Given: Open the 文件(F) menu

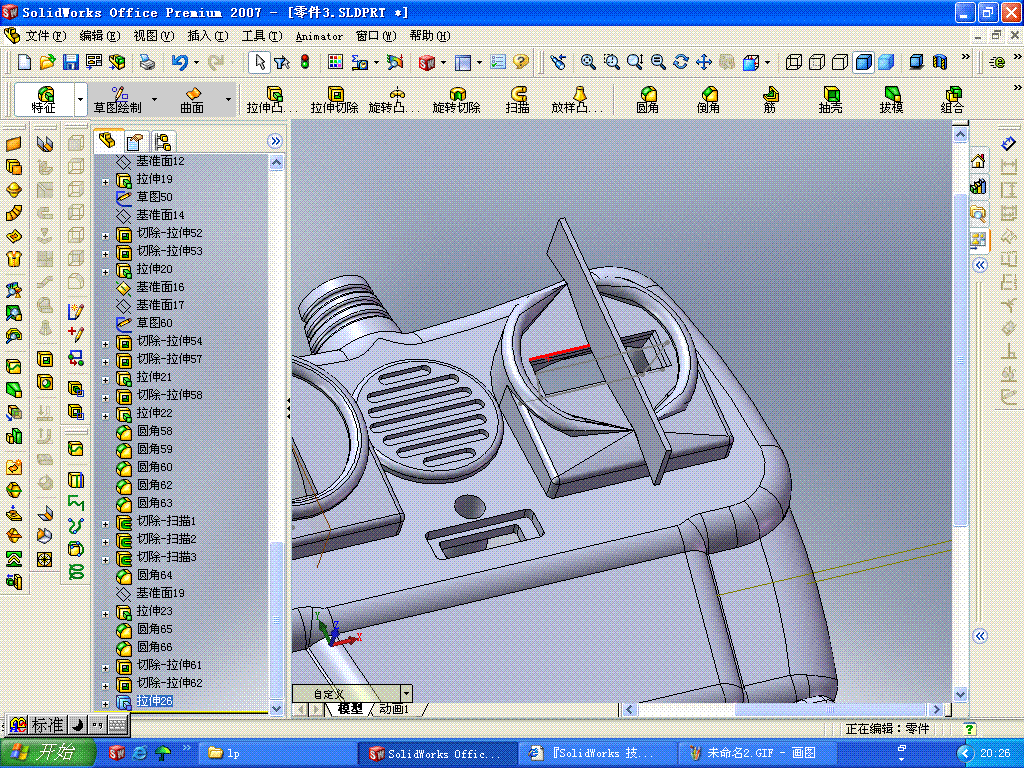Looking at the screenshot, I should (45, 36).
